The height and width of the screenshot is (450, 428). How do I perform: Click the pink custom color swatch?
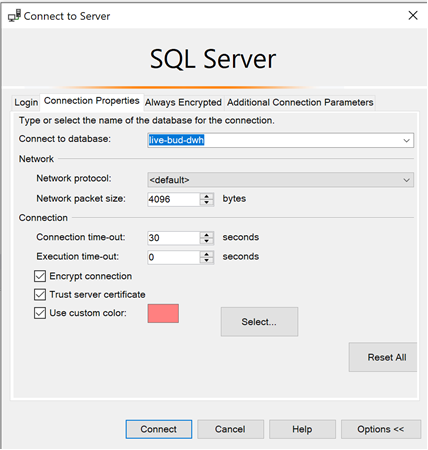[163, 313]
